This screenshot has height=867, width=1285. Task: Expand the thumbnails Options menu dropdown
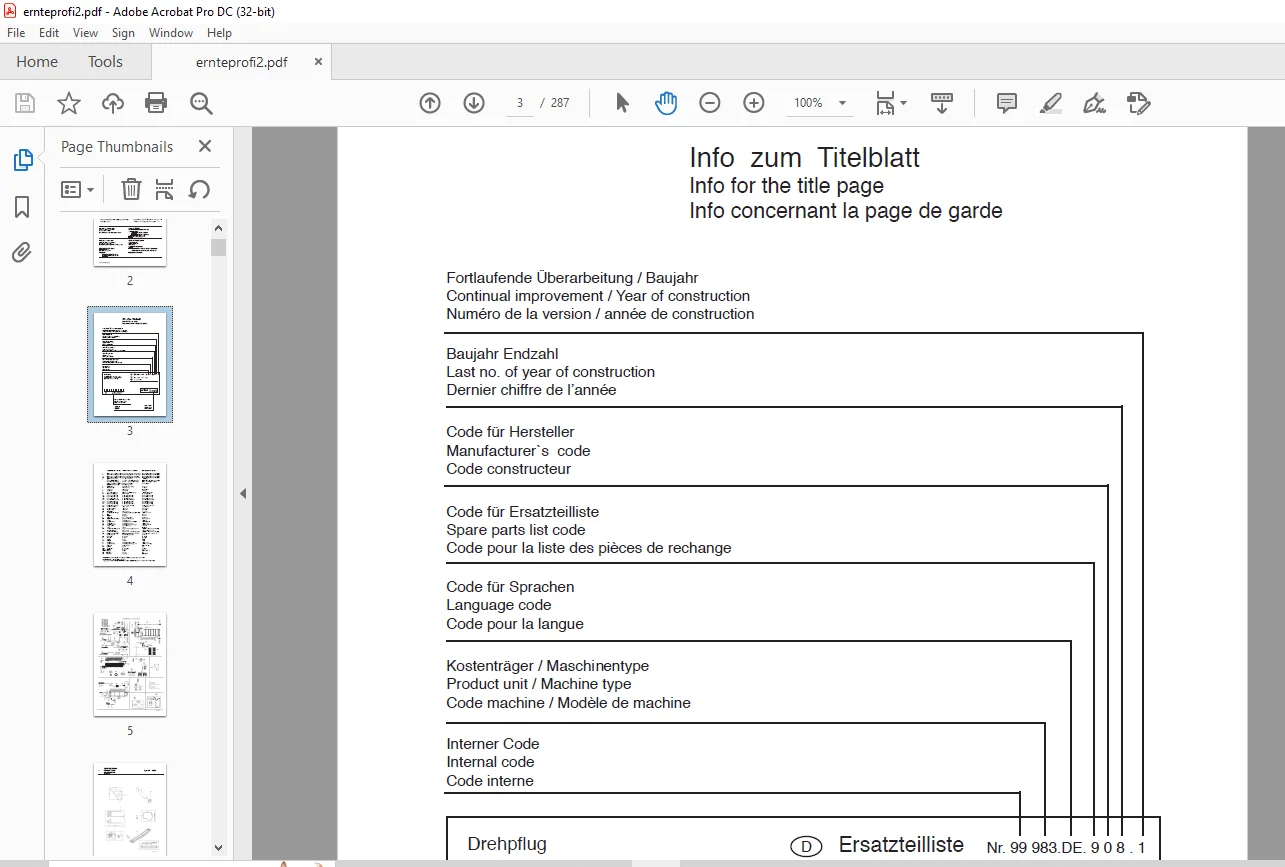(78, 189)
